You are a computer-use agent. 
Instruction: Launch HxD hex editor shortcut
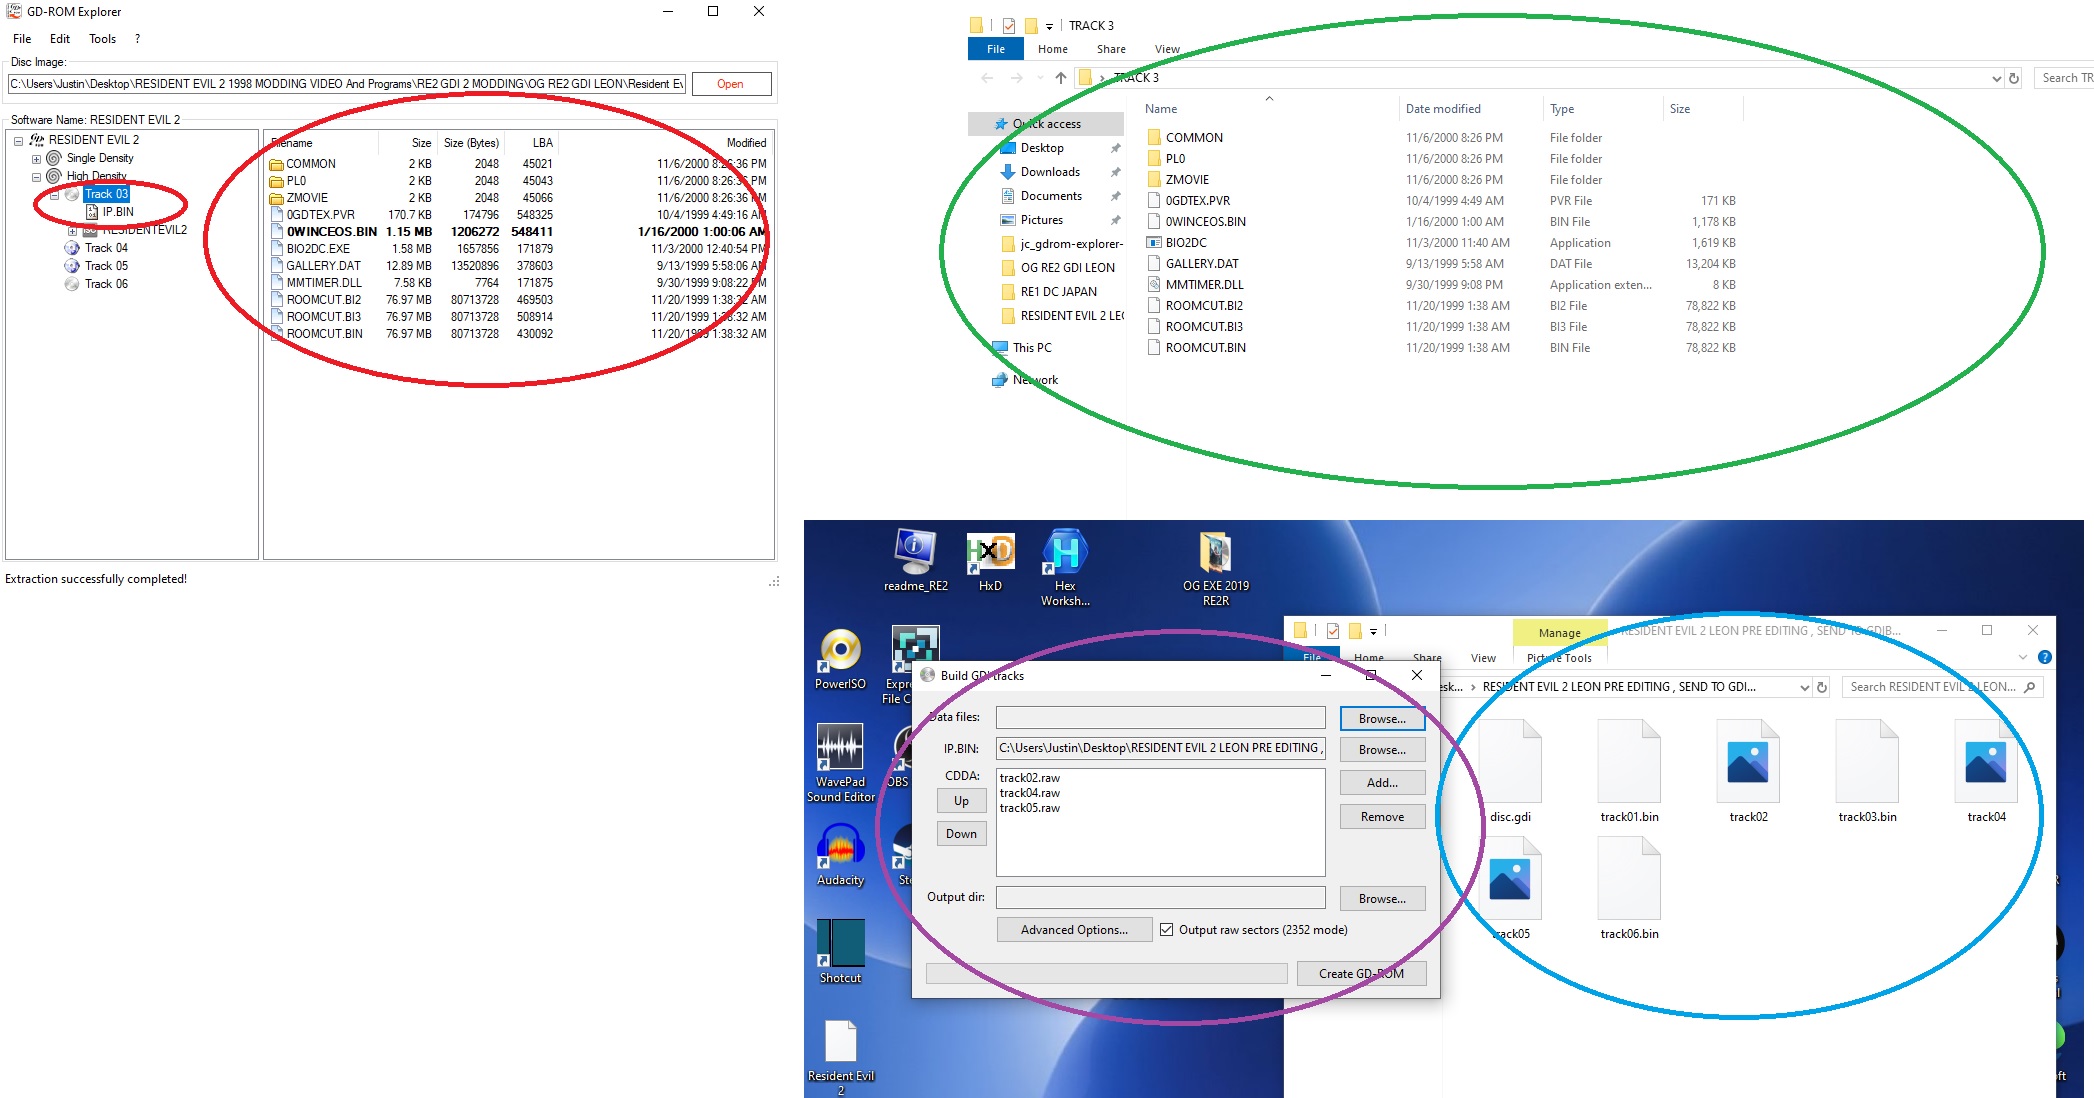coord(990,561)
